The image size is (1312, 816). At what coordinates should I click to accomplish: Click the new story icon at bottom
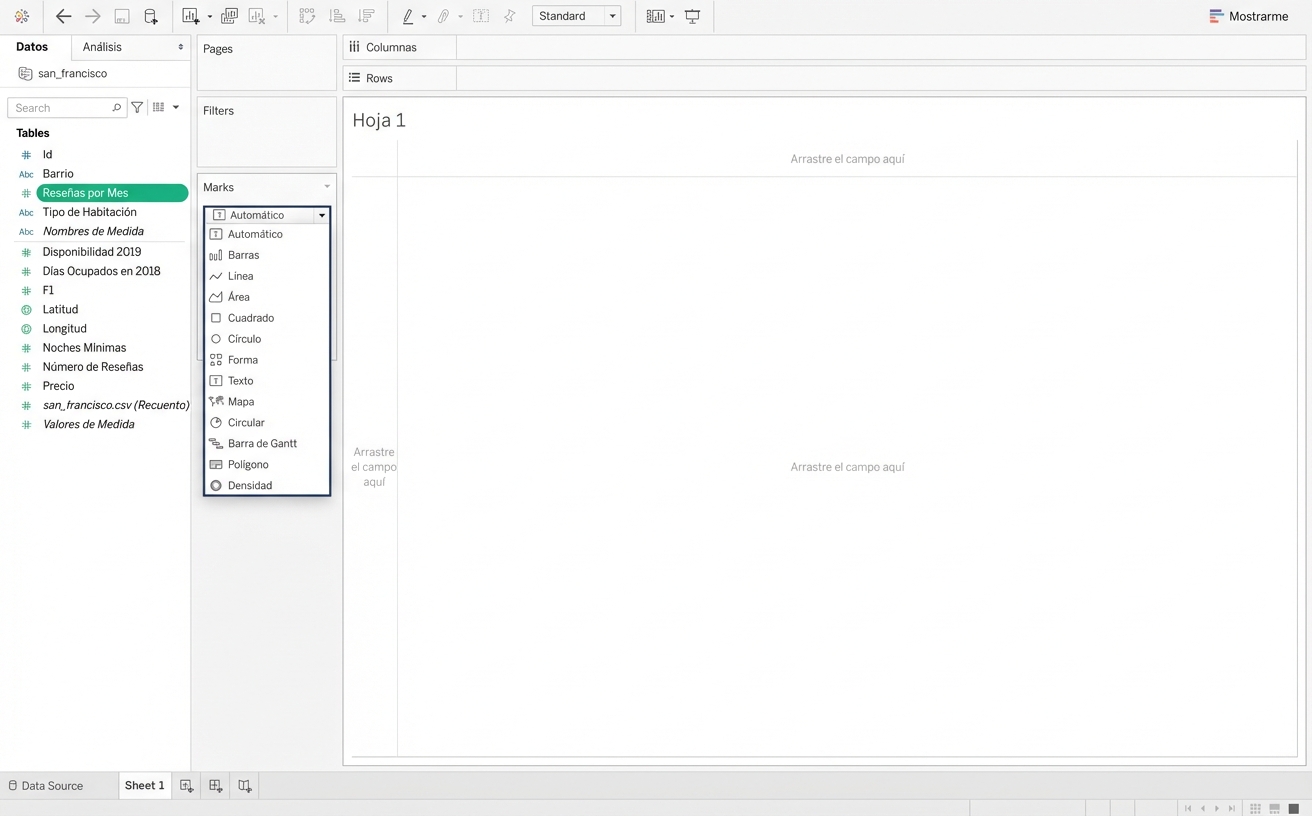pyautogui.click(x=245, y=786)
